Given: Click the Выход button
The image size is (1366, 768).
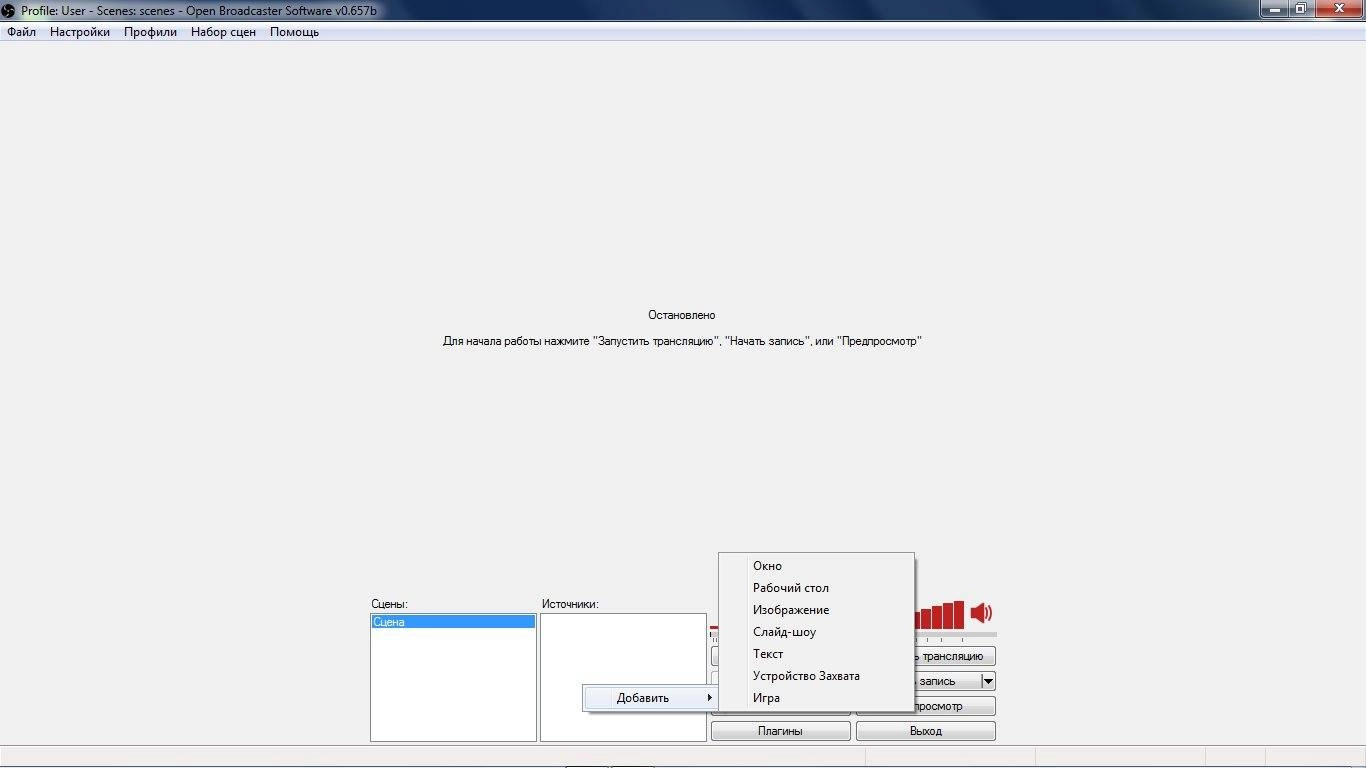Looking at the screenshot, I should coord(925,731).
